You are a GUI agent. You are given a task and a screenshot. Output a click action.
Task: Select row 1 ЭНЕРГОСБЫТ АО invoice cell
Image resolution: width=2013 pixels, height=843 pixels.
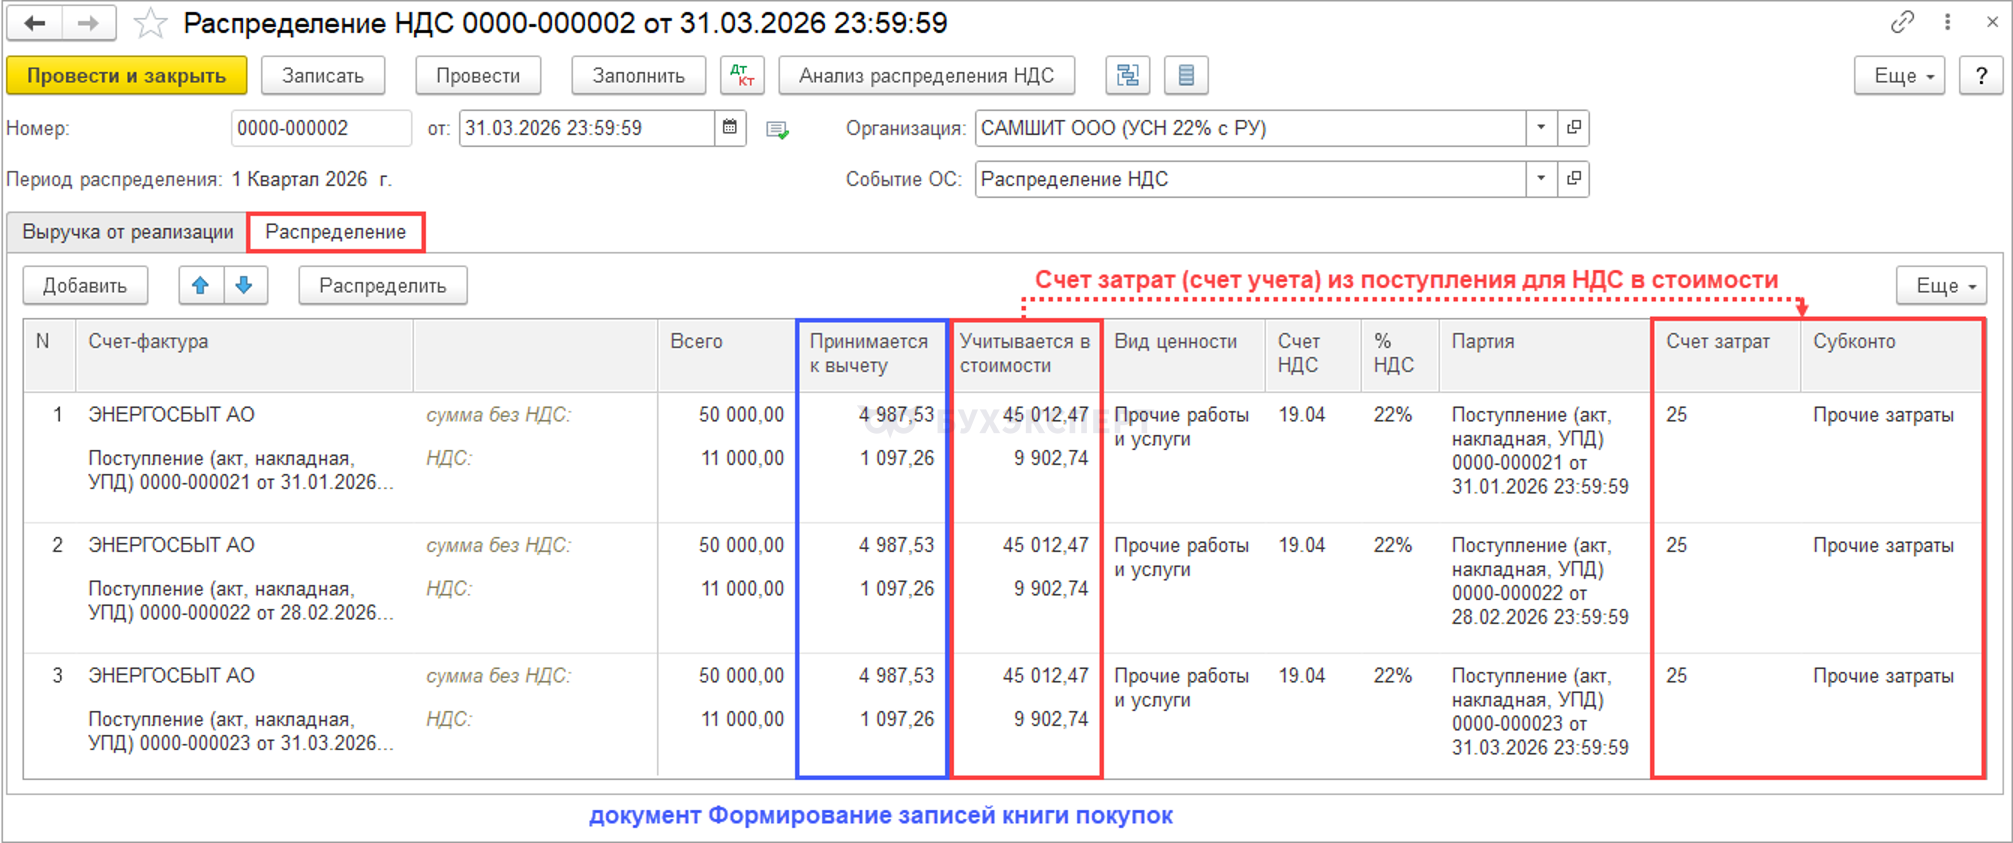[x=172, y=415]
